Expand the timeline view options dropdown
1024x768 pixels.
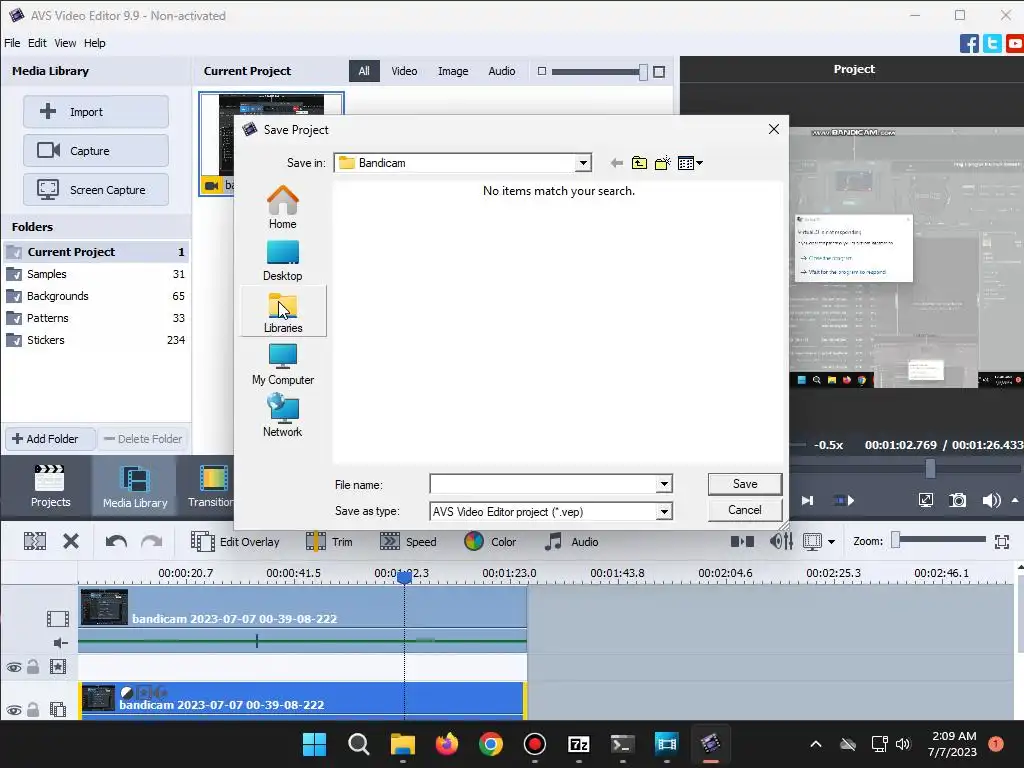[831, 541]
